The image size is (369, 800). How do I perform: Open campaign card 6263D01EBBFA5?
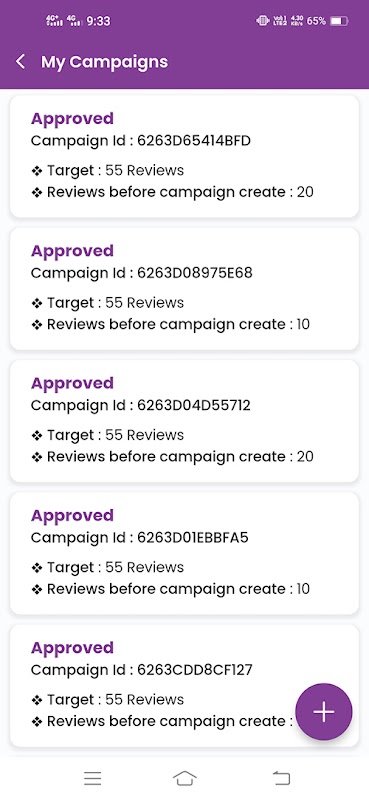(184, 553)
